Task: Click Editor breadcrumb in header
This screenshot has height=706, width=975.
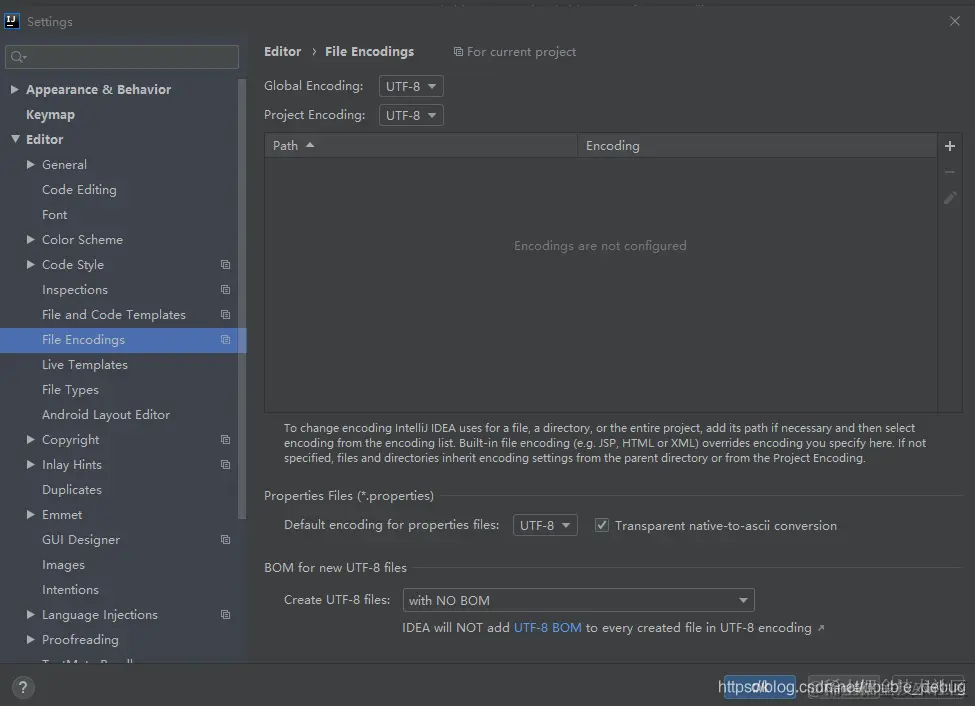Action: click(x=282, y=52)
